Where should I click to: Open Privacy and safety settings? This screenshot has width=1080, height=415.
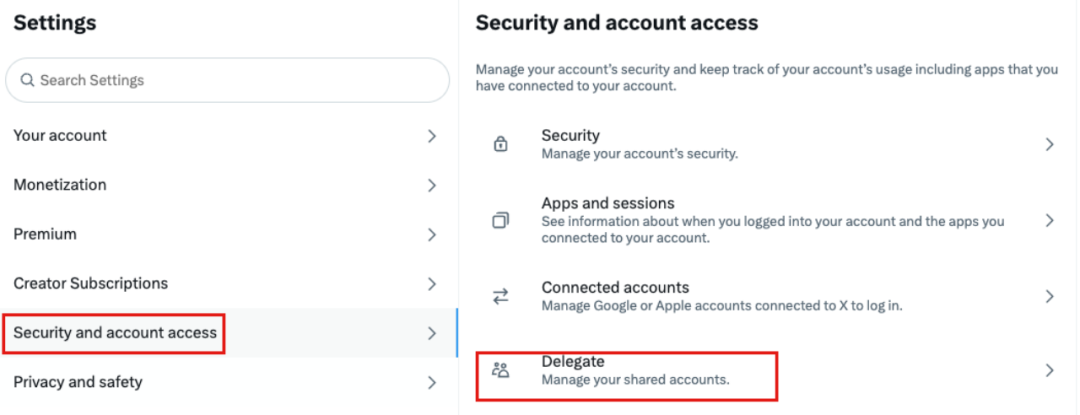tap(78, 382)
